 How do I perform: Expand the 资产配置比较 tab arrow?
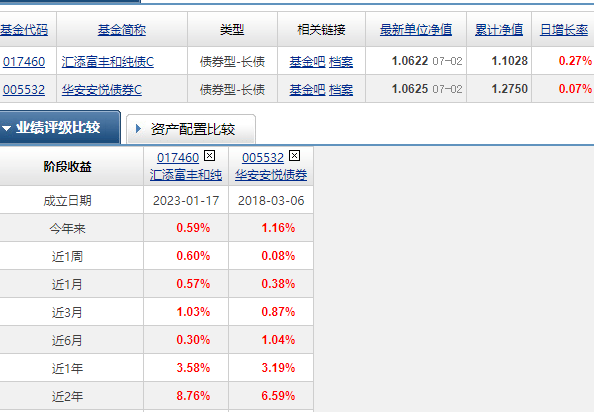click(138, 129)
